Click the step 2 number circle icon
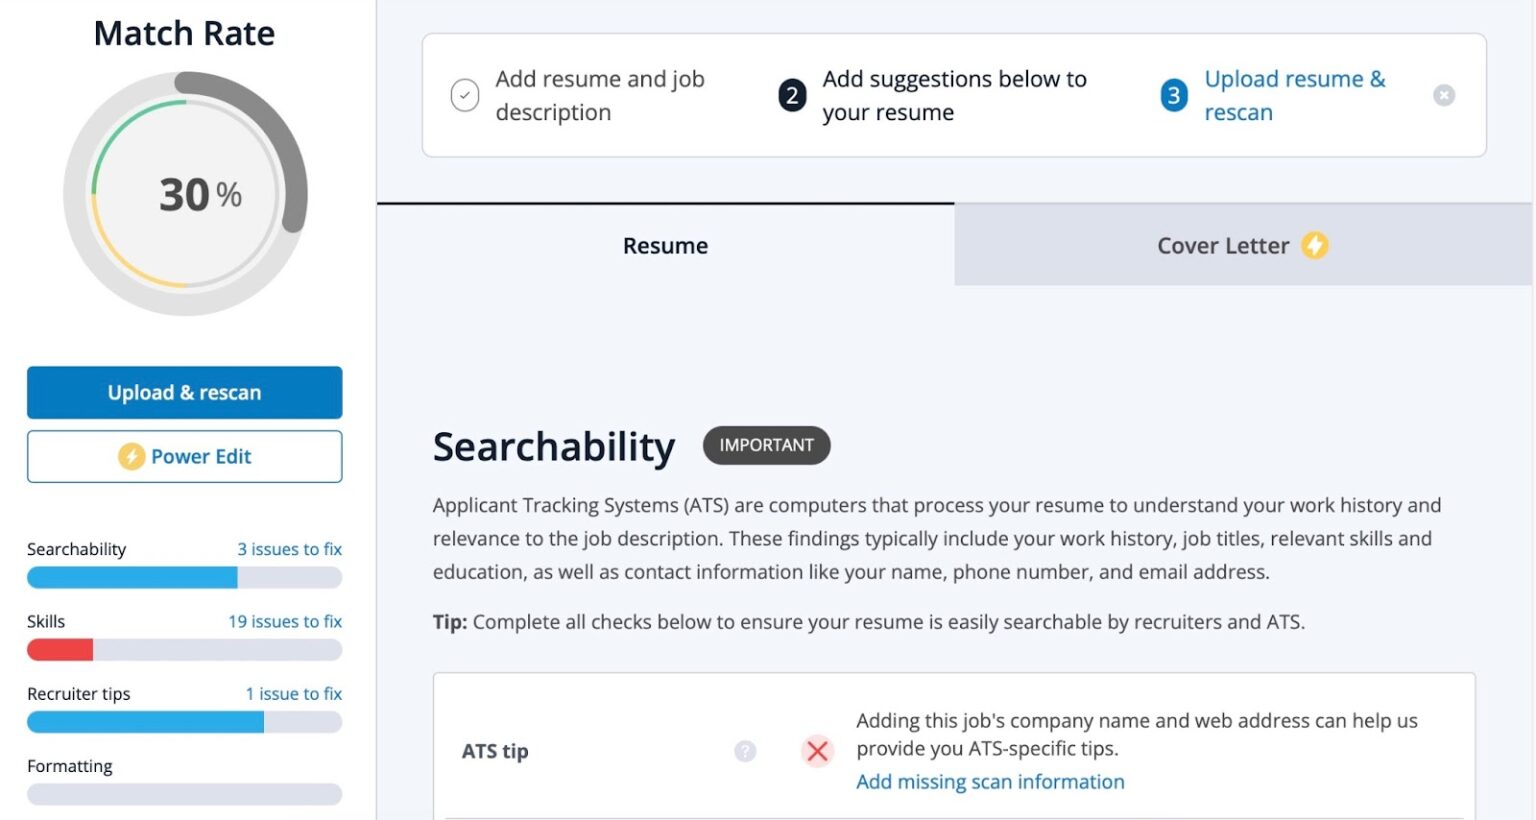Viewport: 1536px width, 820px height. (x=792, y=96)
